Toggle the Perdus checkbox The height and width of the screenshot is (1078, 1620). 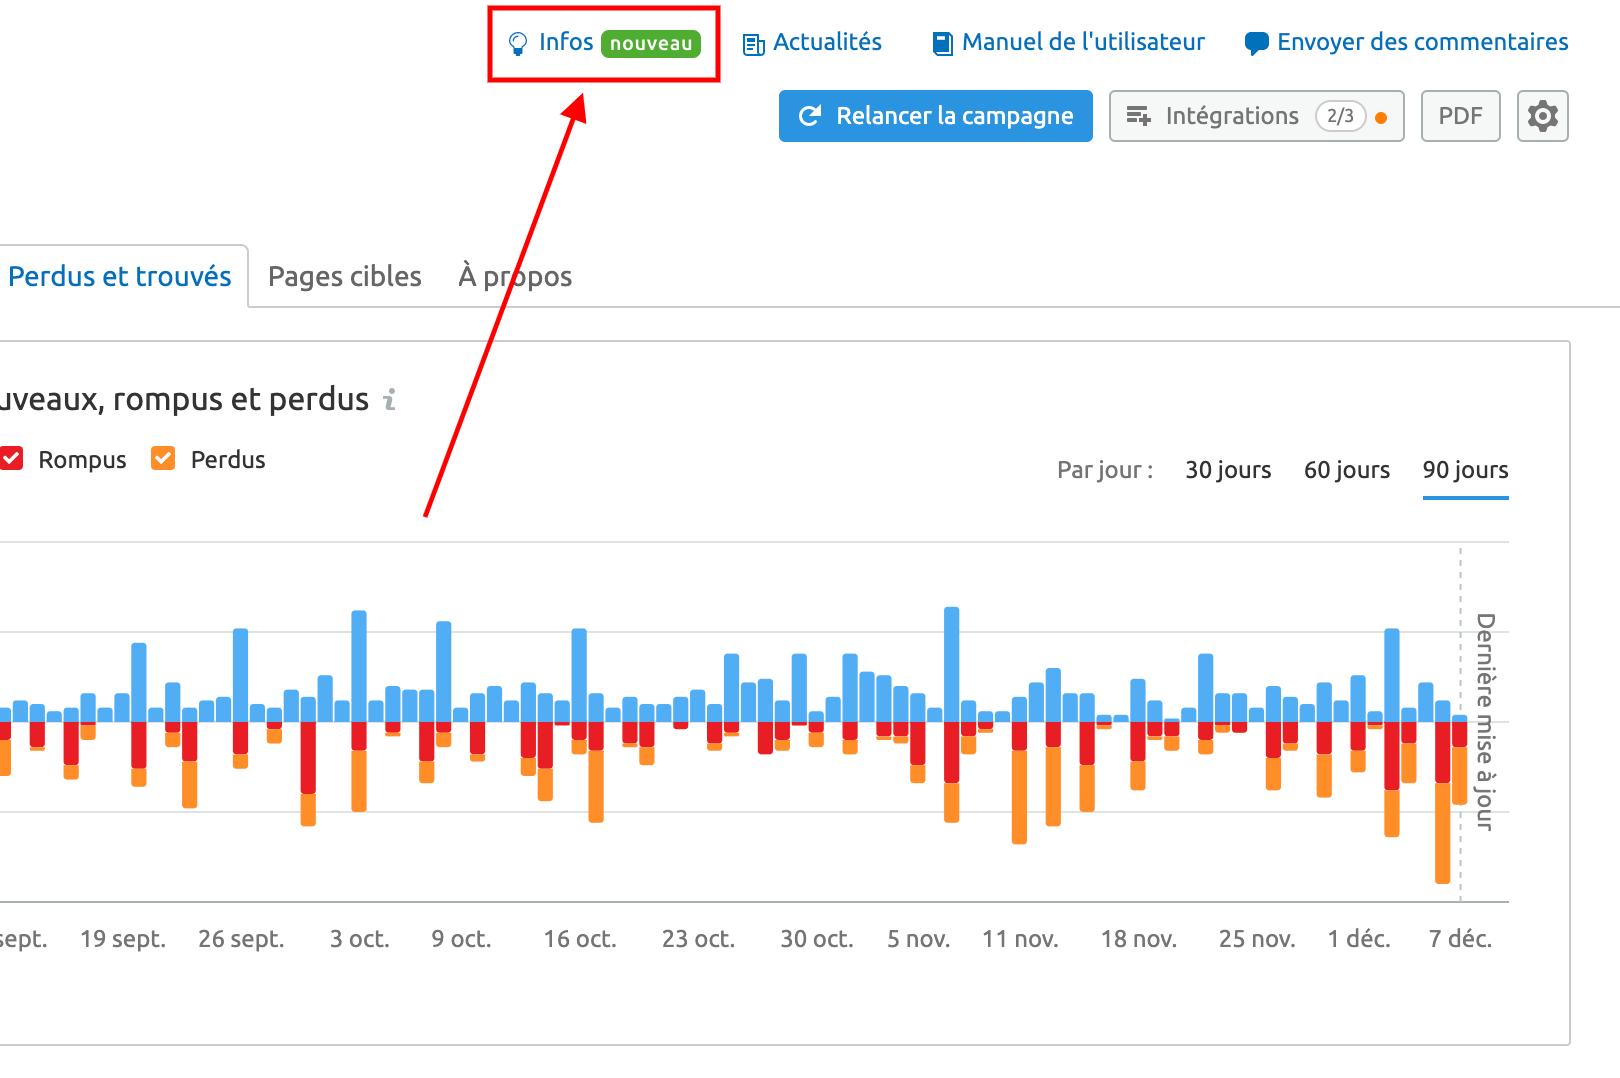tap(163, 459)
